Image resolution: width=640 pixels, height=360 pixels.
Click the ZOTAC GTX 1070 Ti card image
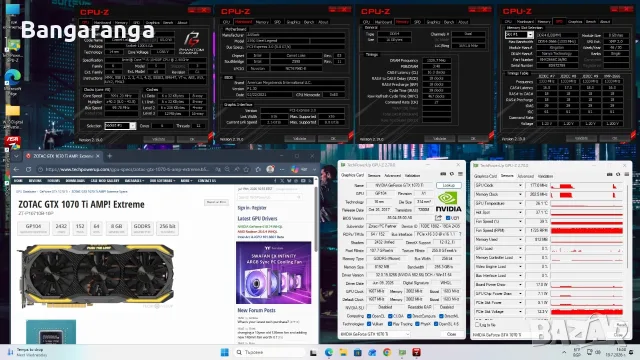coord(98,275)
